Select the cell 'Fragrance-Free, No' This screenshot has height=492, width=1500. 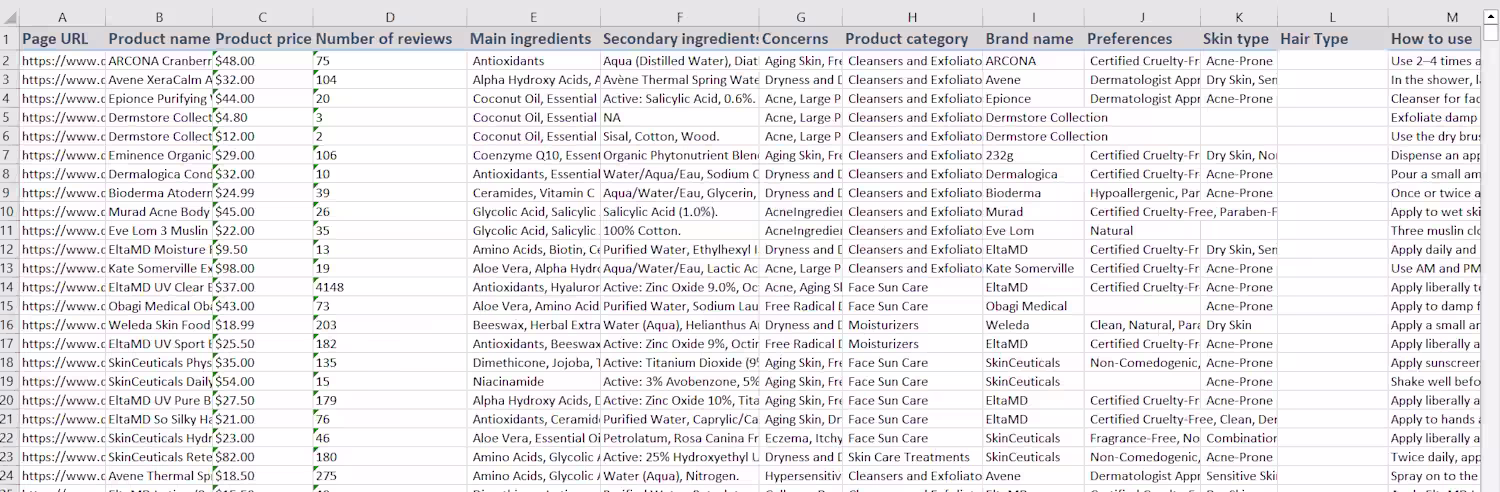point(1143,438)
